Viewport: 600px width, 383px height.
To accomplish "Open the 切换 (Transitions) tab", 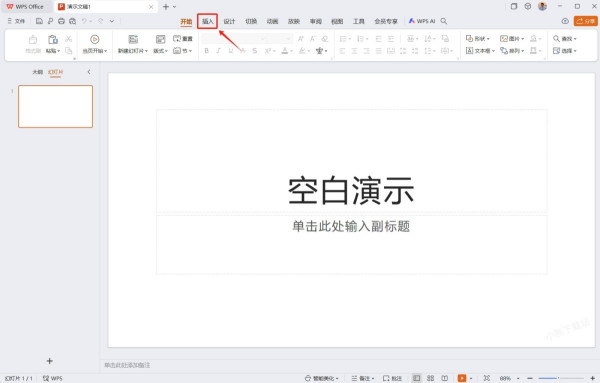I will coord(251,21).
